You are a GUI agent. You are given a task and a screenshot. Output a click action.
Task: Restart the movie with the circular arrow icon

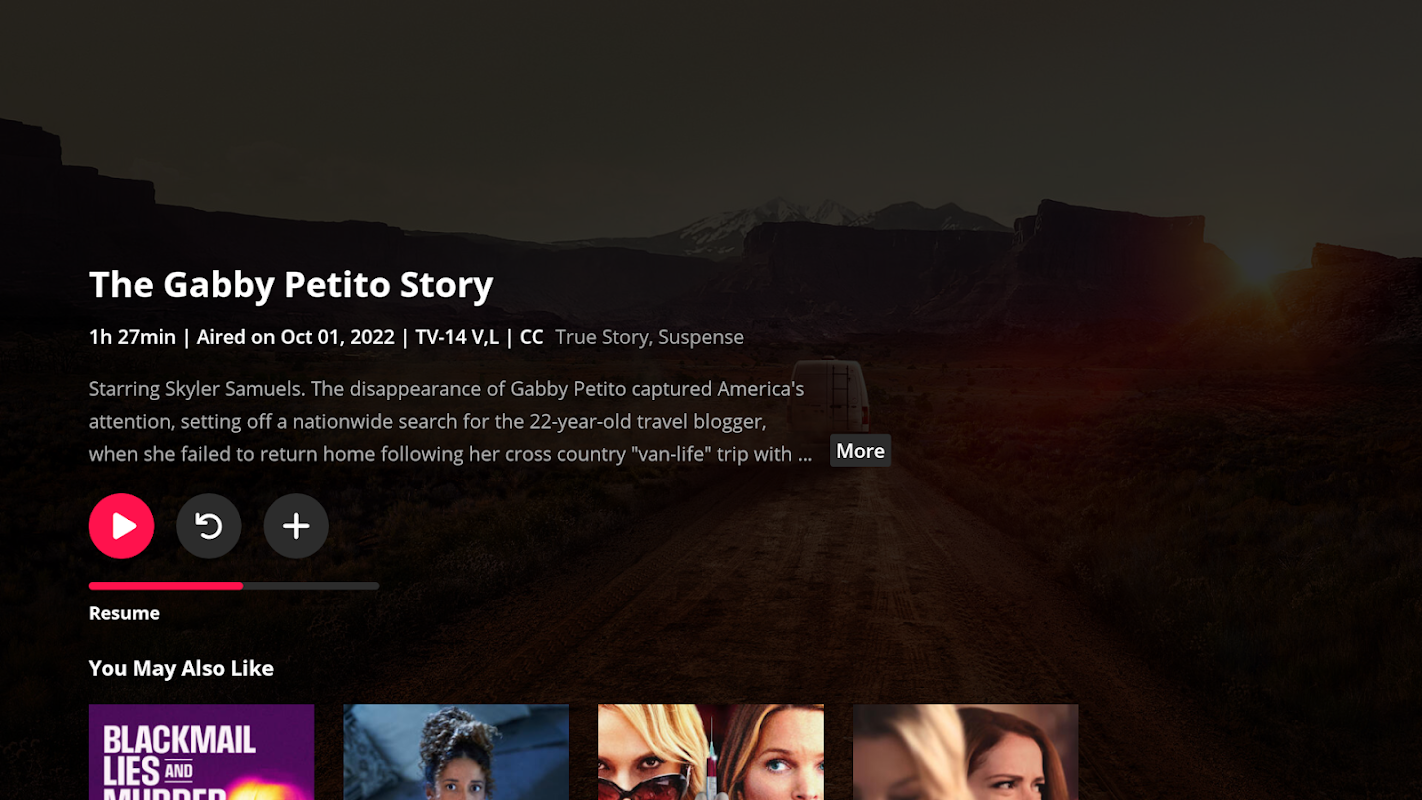pyautogui.click(x=209, y=526)
